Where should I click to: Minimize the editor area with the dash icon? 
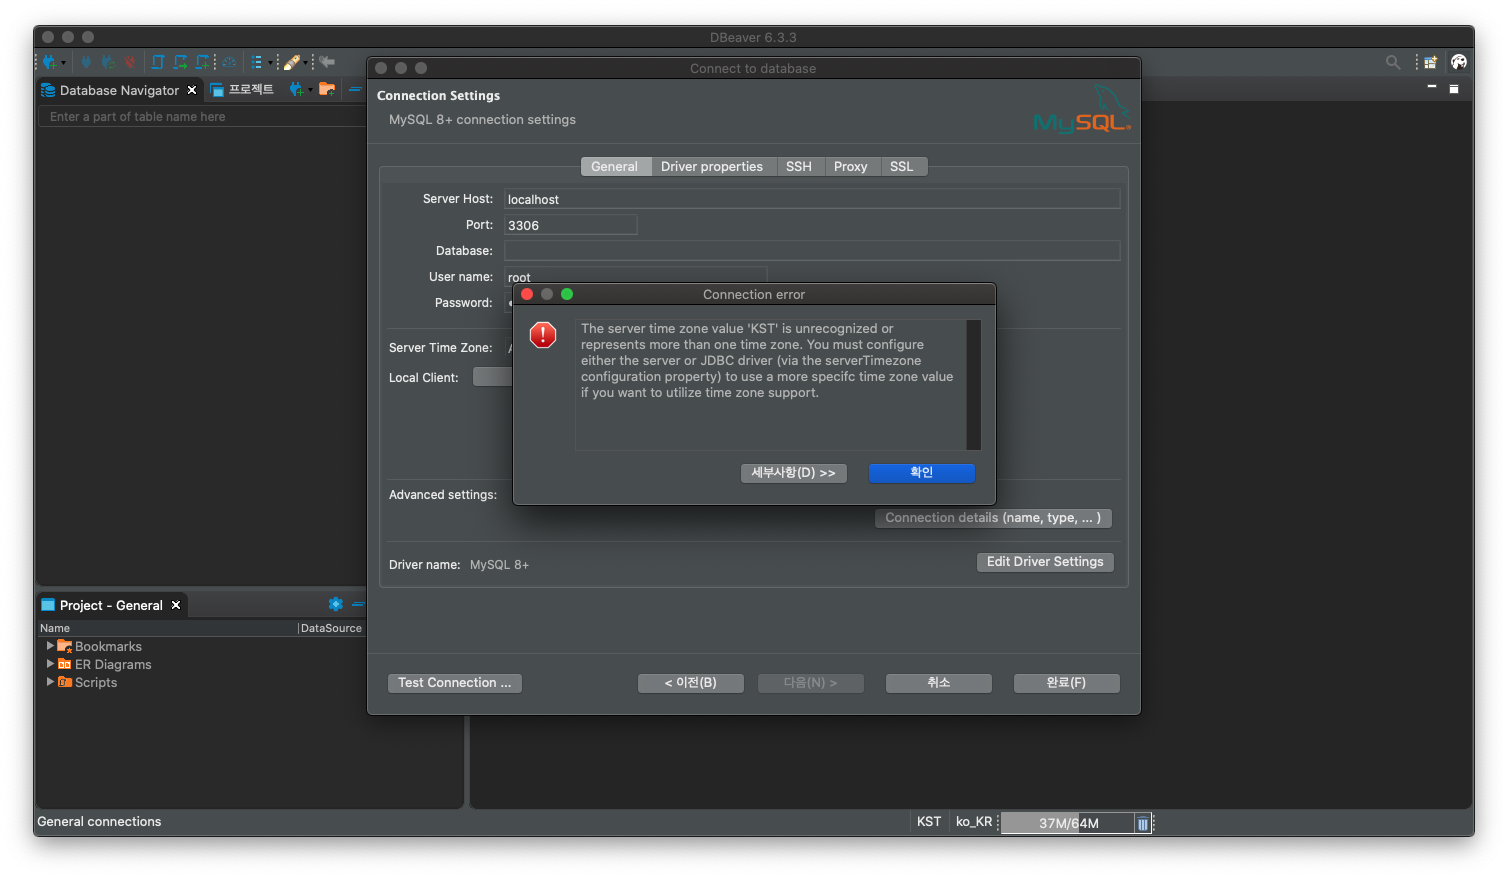click(x=1432, y=88)
